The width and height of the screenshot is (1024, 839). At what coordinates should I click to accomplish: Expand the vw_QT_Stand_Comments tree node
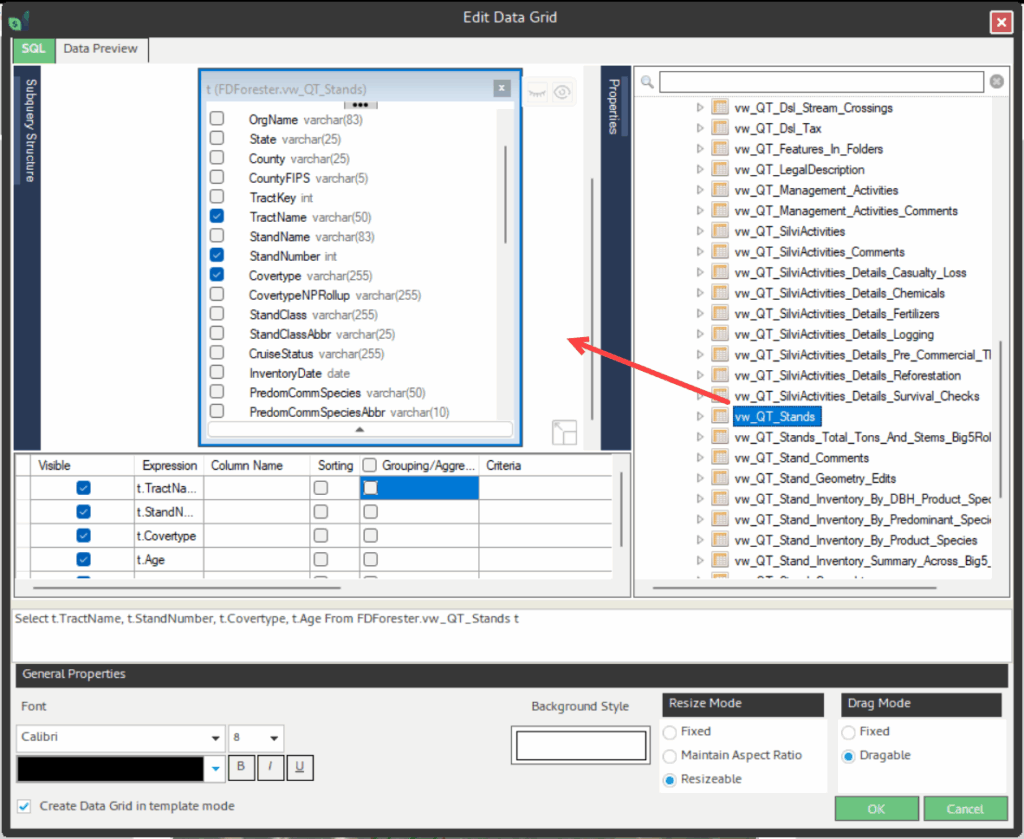coord(701,458)
